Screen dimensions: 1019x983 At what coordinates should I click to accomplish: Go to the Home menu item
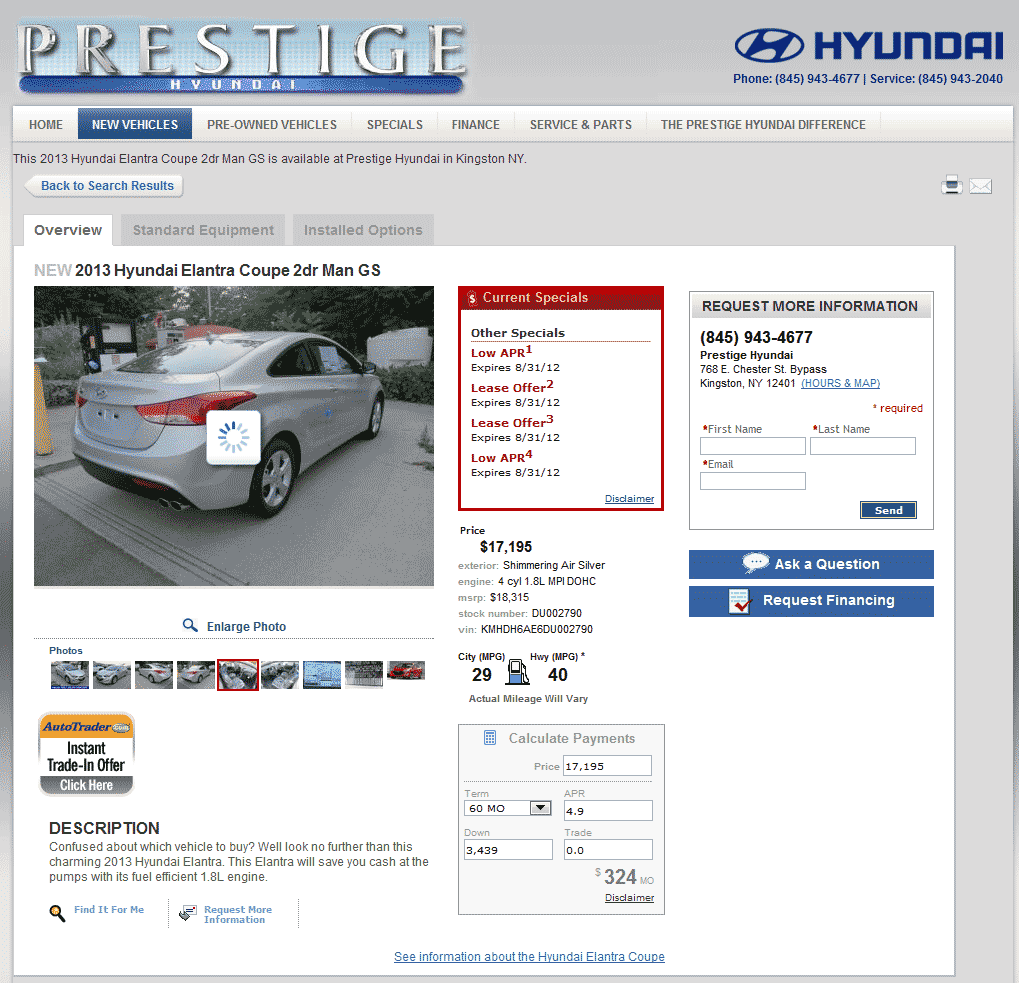pos(45,124)
